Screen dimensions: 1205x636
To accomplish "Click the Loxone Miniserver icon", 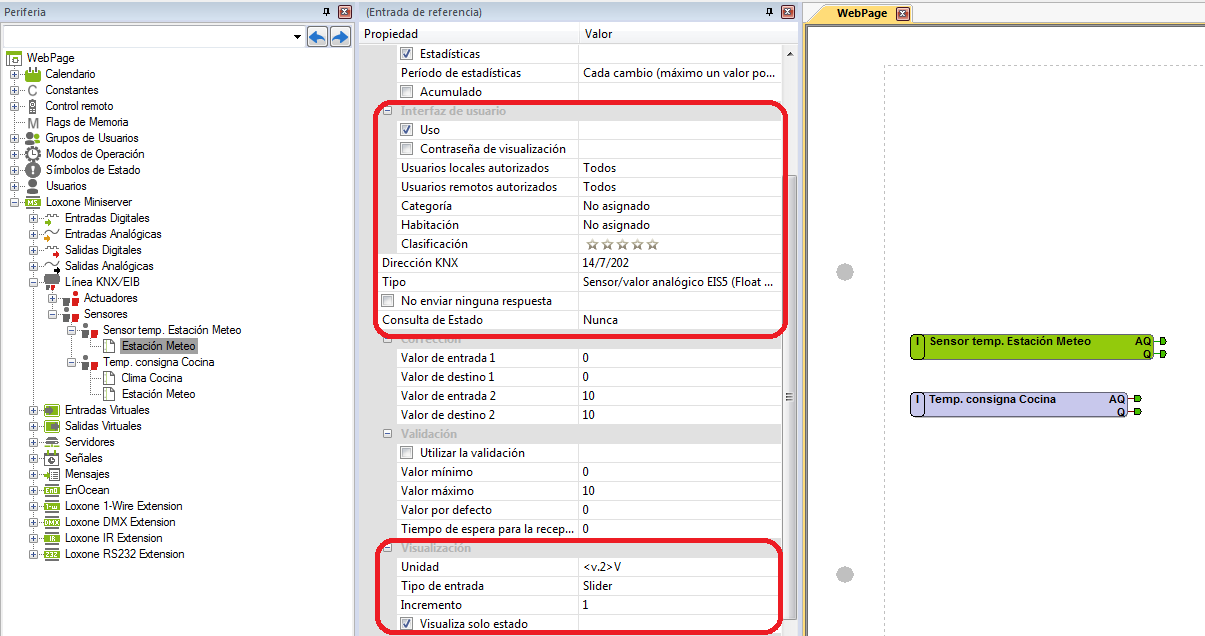I will (33, 202).
